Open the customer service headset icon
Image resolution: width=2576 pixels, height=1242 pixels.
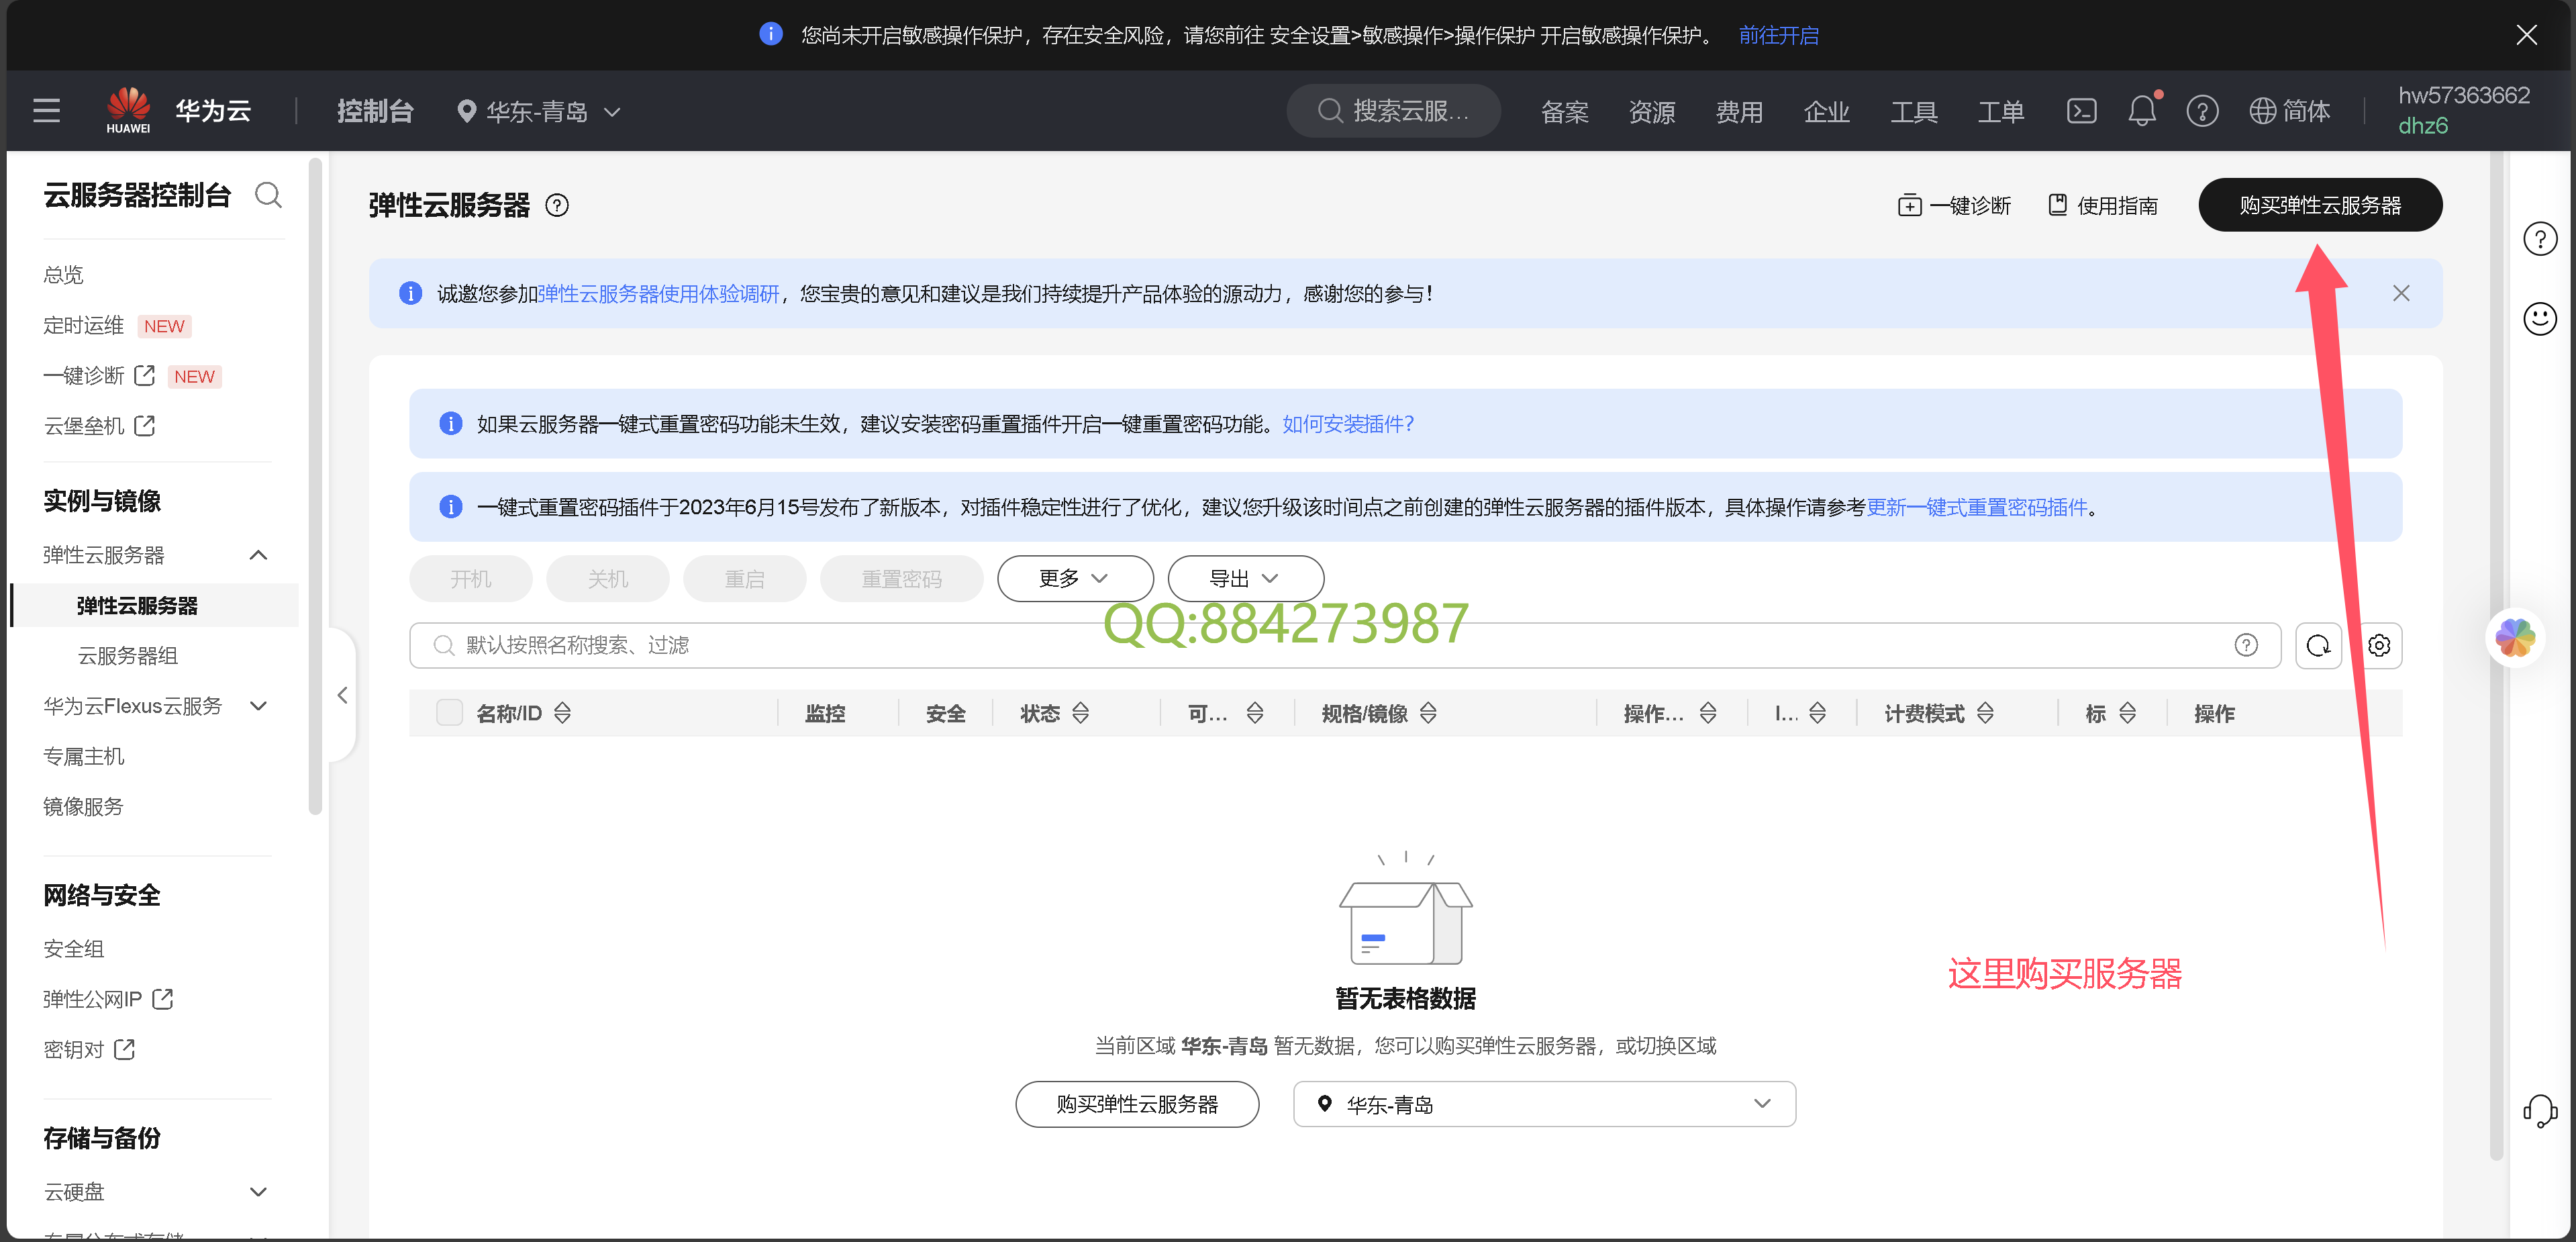click(2540, 1110)
